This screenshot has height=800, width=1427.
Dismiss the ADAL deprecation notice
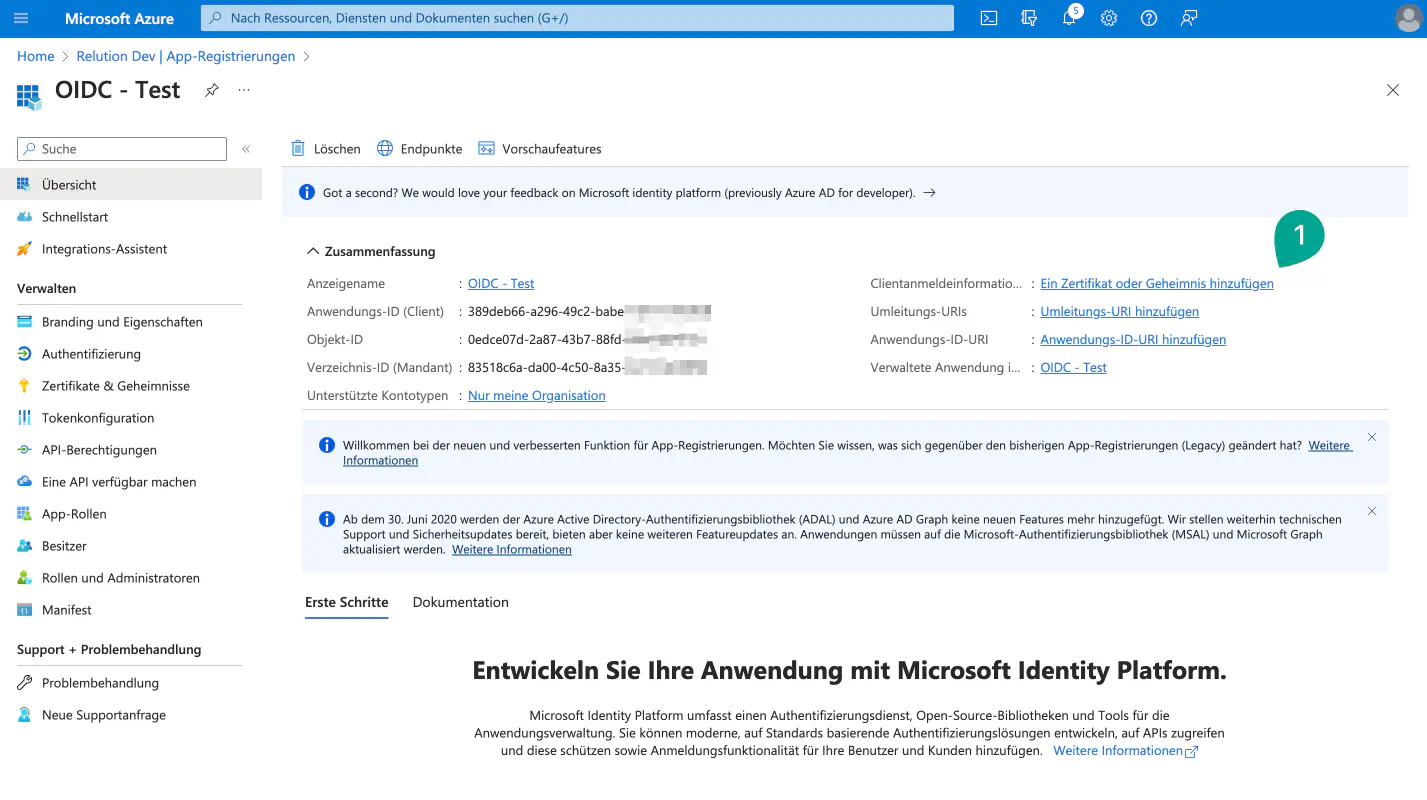(1372, 511)
